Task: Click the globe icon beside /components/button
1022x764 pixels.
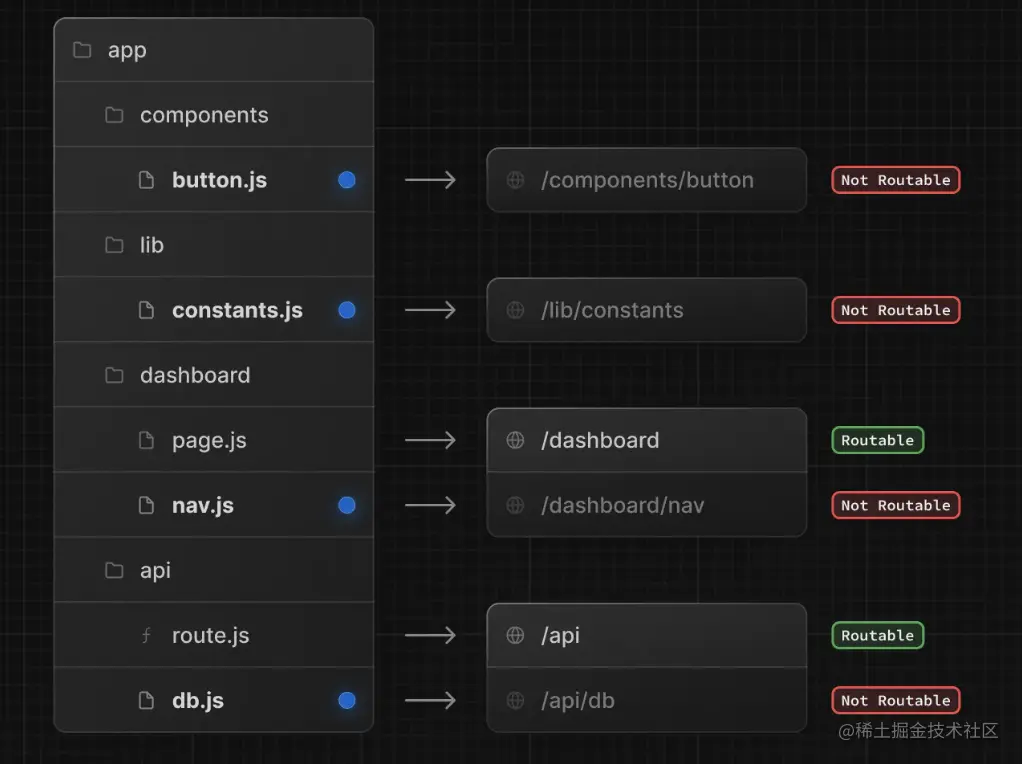Action: (x=516, y=180)
